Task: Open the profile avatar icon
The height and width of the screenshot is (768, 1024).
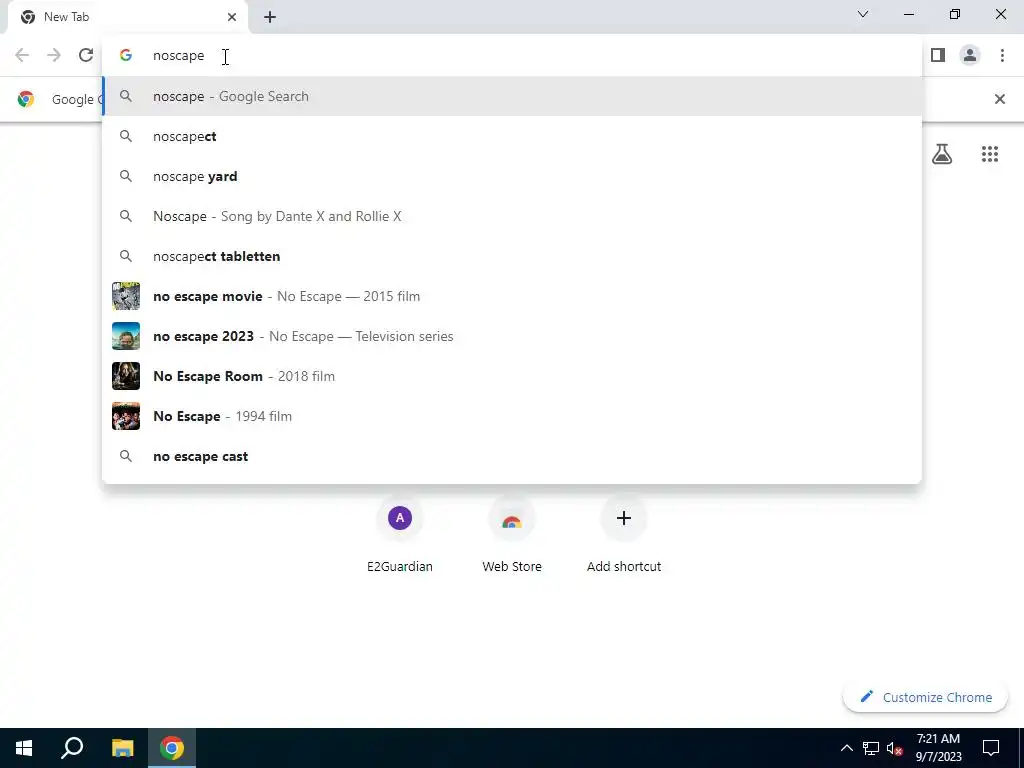Action: 970,56
